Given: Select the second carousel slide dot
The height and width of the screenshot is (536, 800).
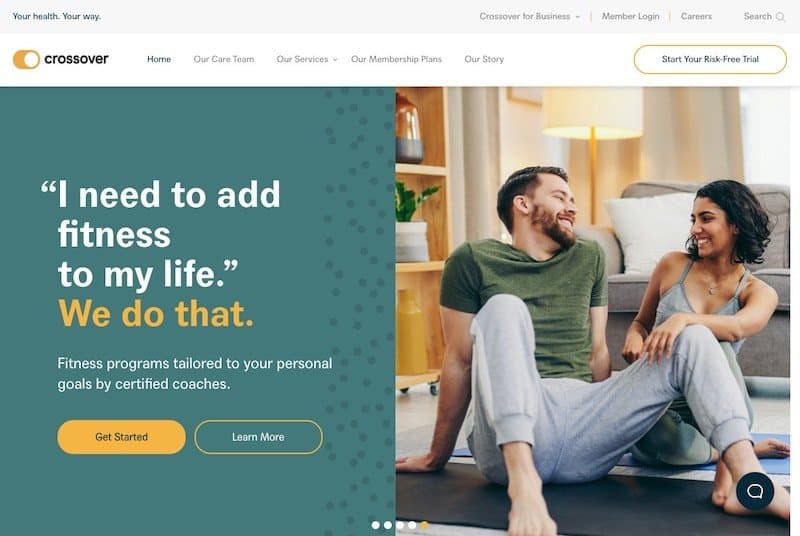Looking at the screenshot, I should point(388,525).
